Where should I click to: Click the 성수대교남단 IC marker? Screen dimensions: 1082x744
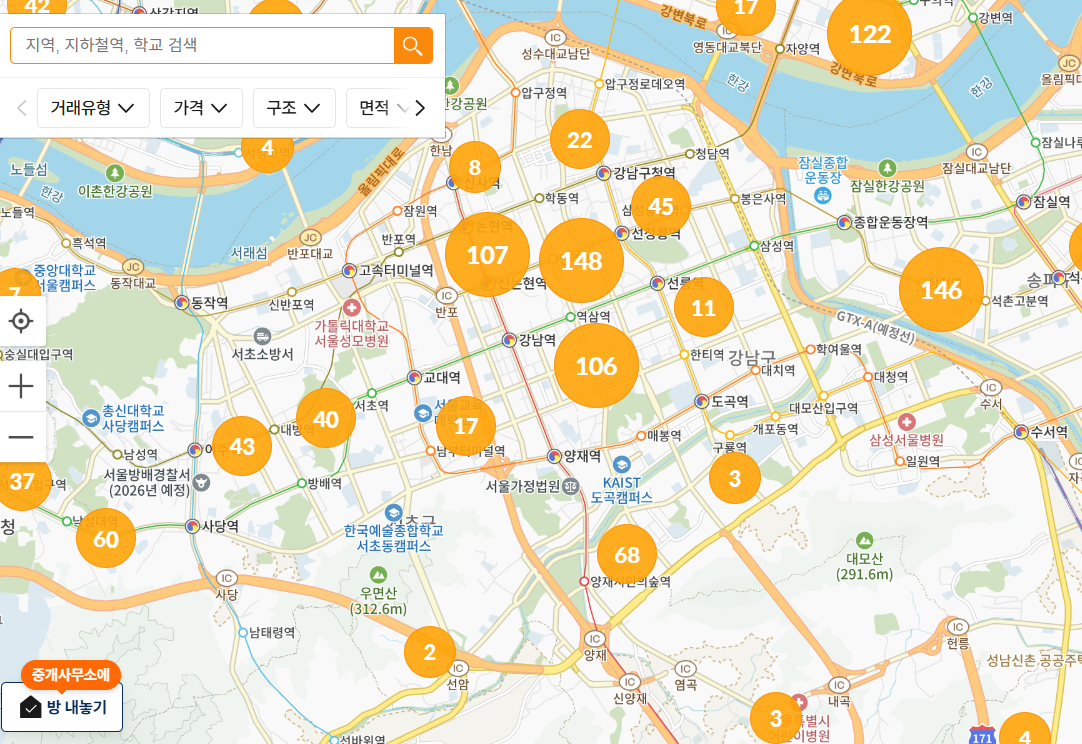click(x=555, y=37)
